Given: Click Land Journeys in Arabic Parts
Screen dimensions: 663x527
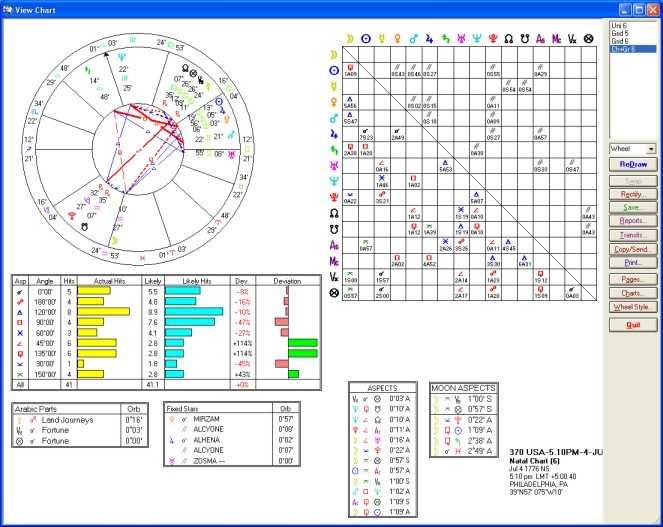Looking at the screenshot, I should [x=67, y=420].
